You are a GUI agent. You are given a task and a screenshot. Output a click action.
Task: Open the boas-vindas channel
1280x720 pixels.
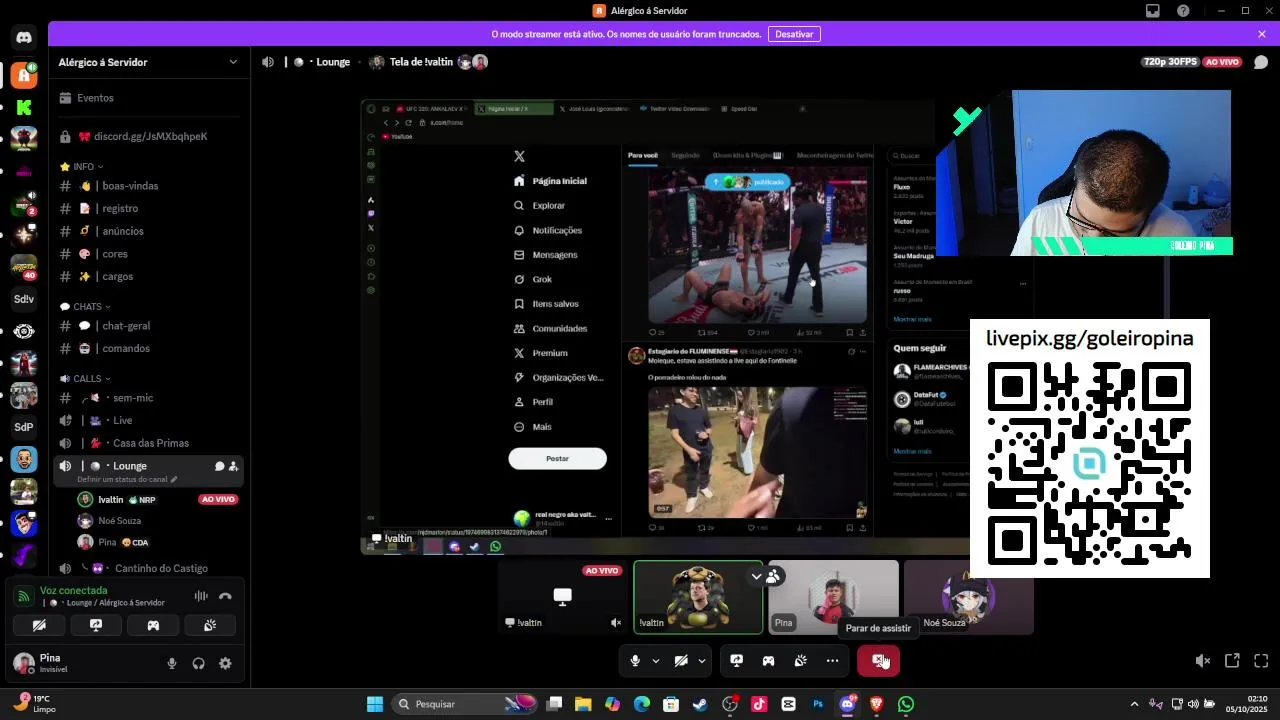(x=150, y=186)
